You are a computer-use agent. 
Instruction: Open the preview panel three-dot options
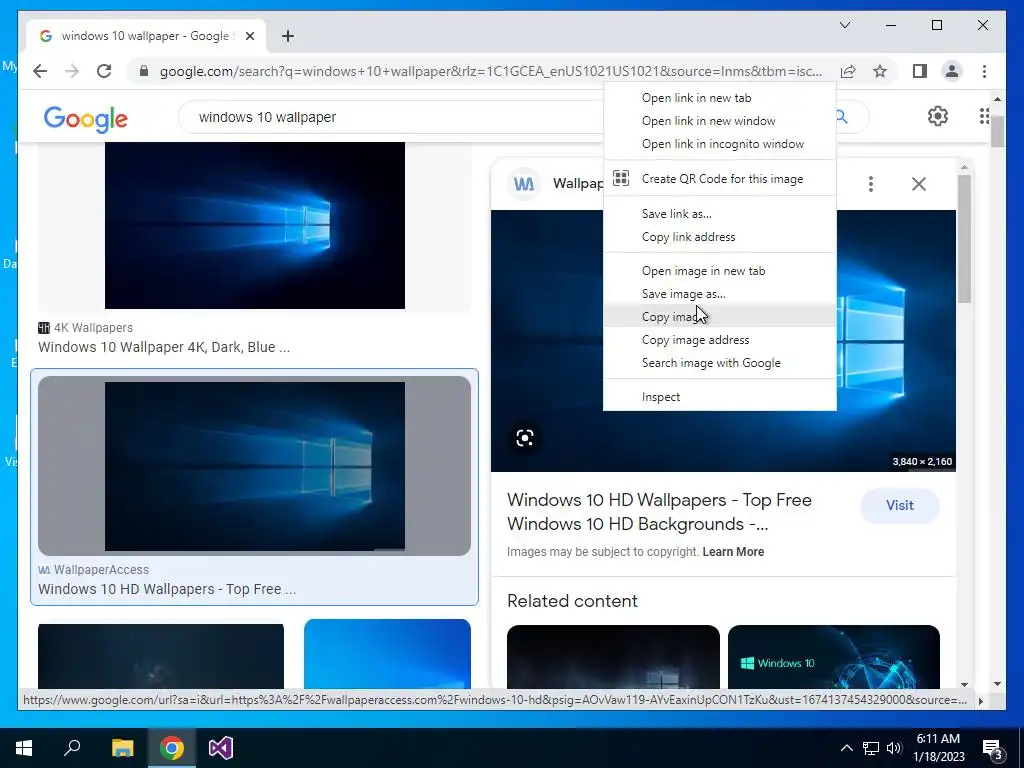pyautogui.click(x=871, y=184)
